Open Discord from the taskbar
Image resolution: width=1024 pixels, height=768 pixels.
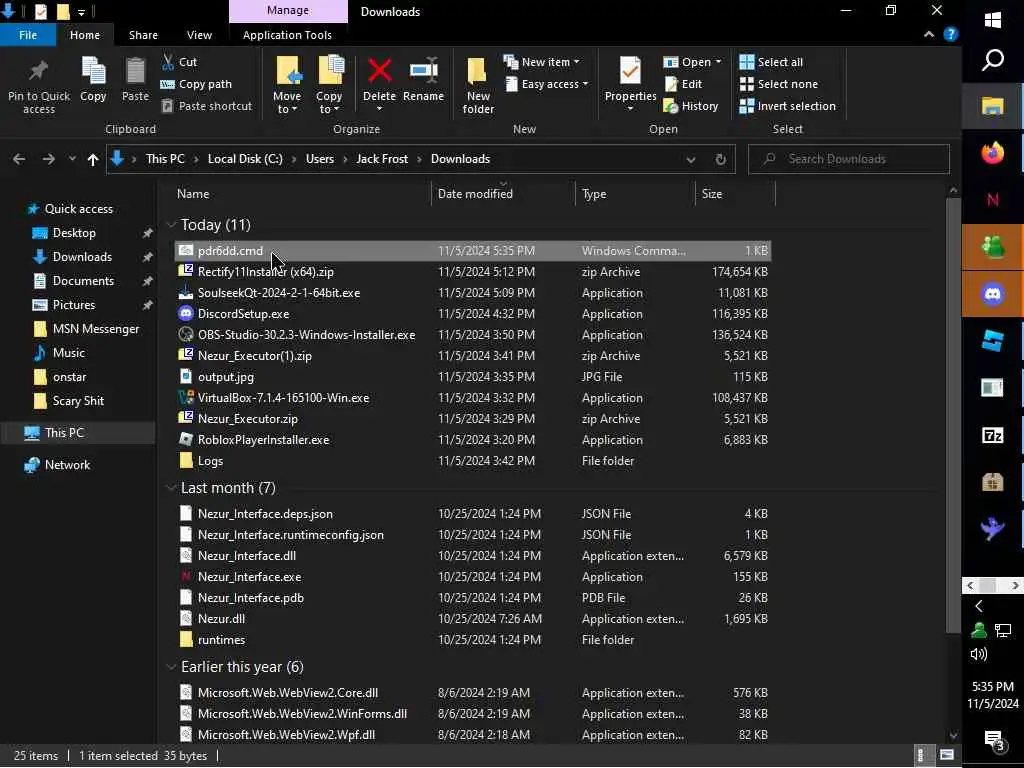pyautogui.click(x=992, y=294)
